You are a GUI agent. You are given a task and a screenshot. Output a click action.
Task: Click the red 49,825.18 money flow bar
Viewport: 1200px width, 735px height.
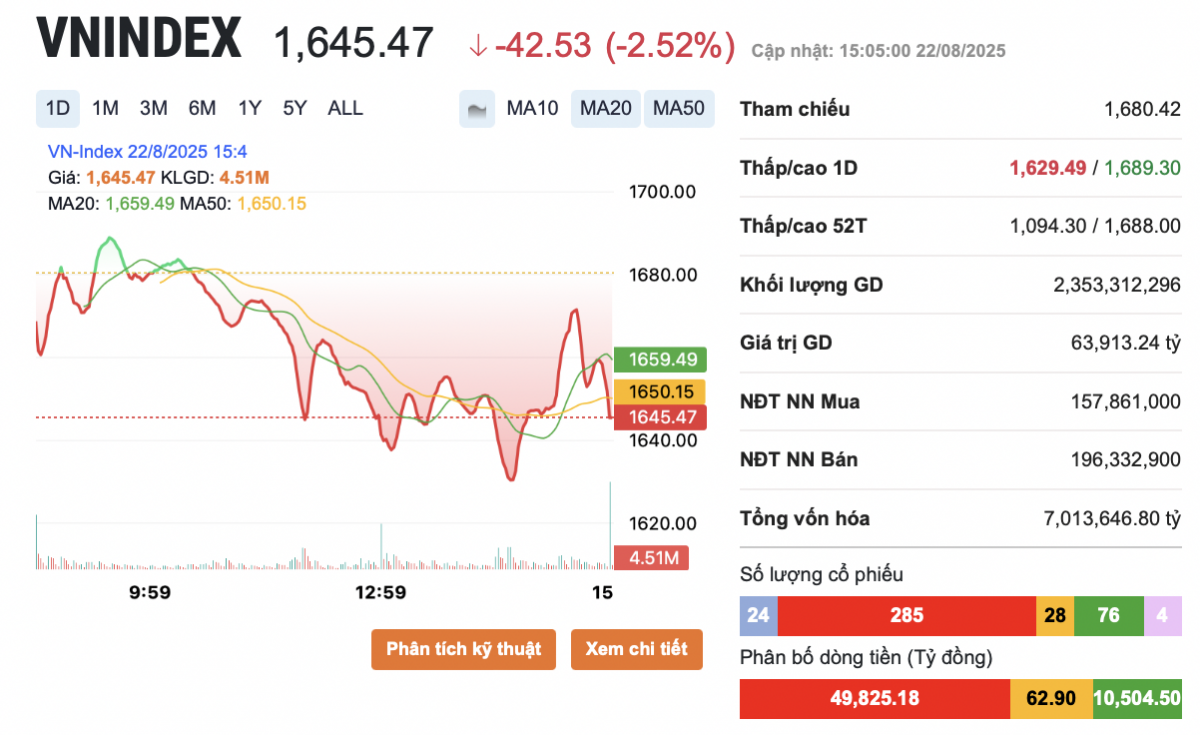tap(875, 698)
